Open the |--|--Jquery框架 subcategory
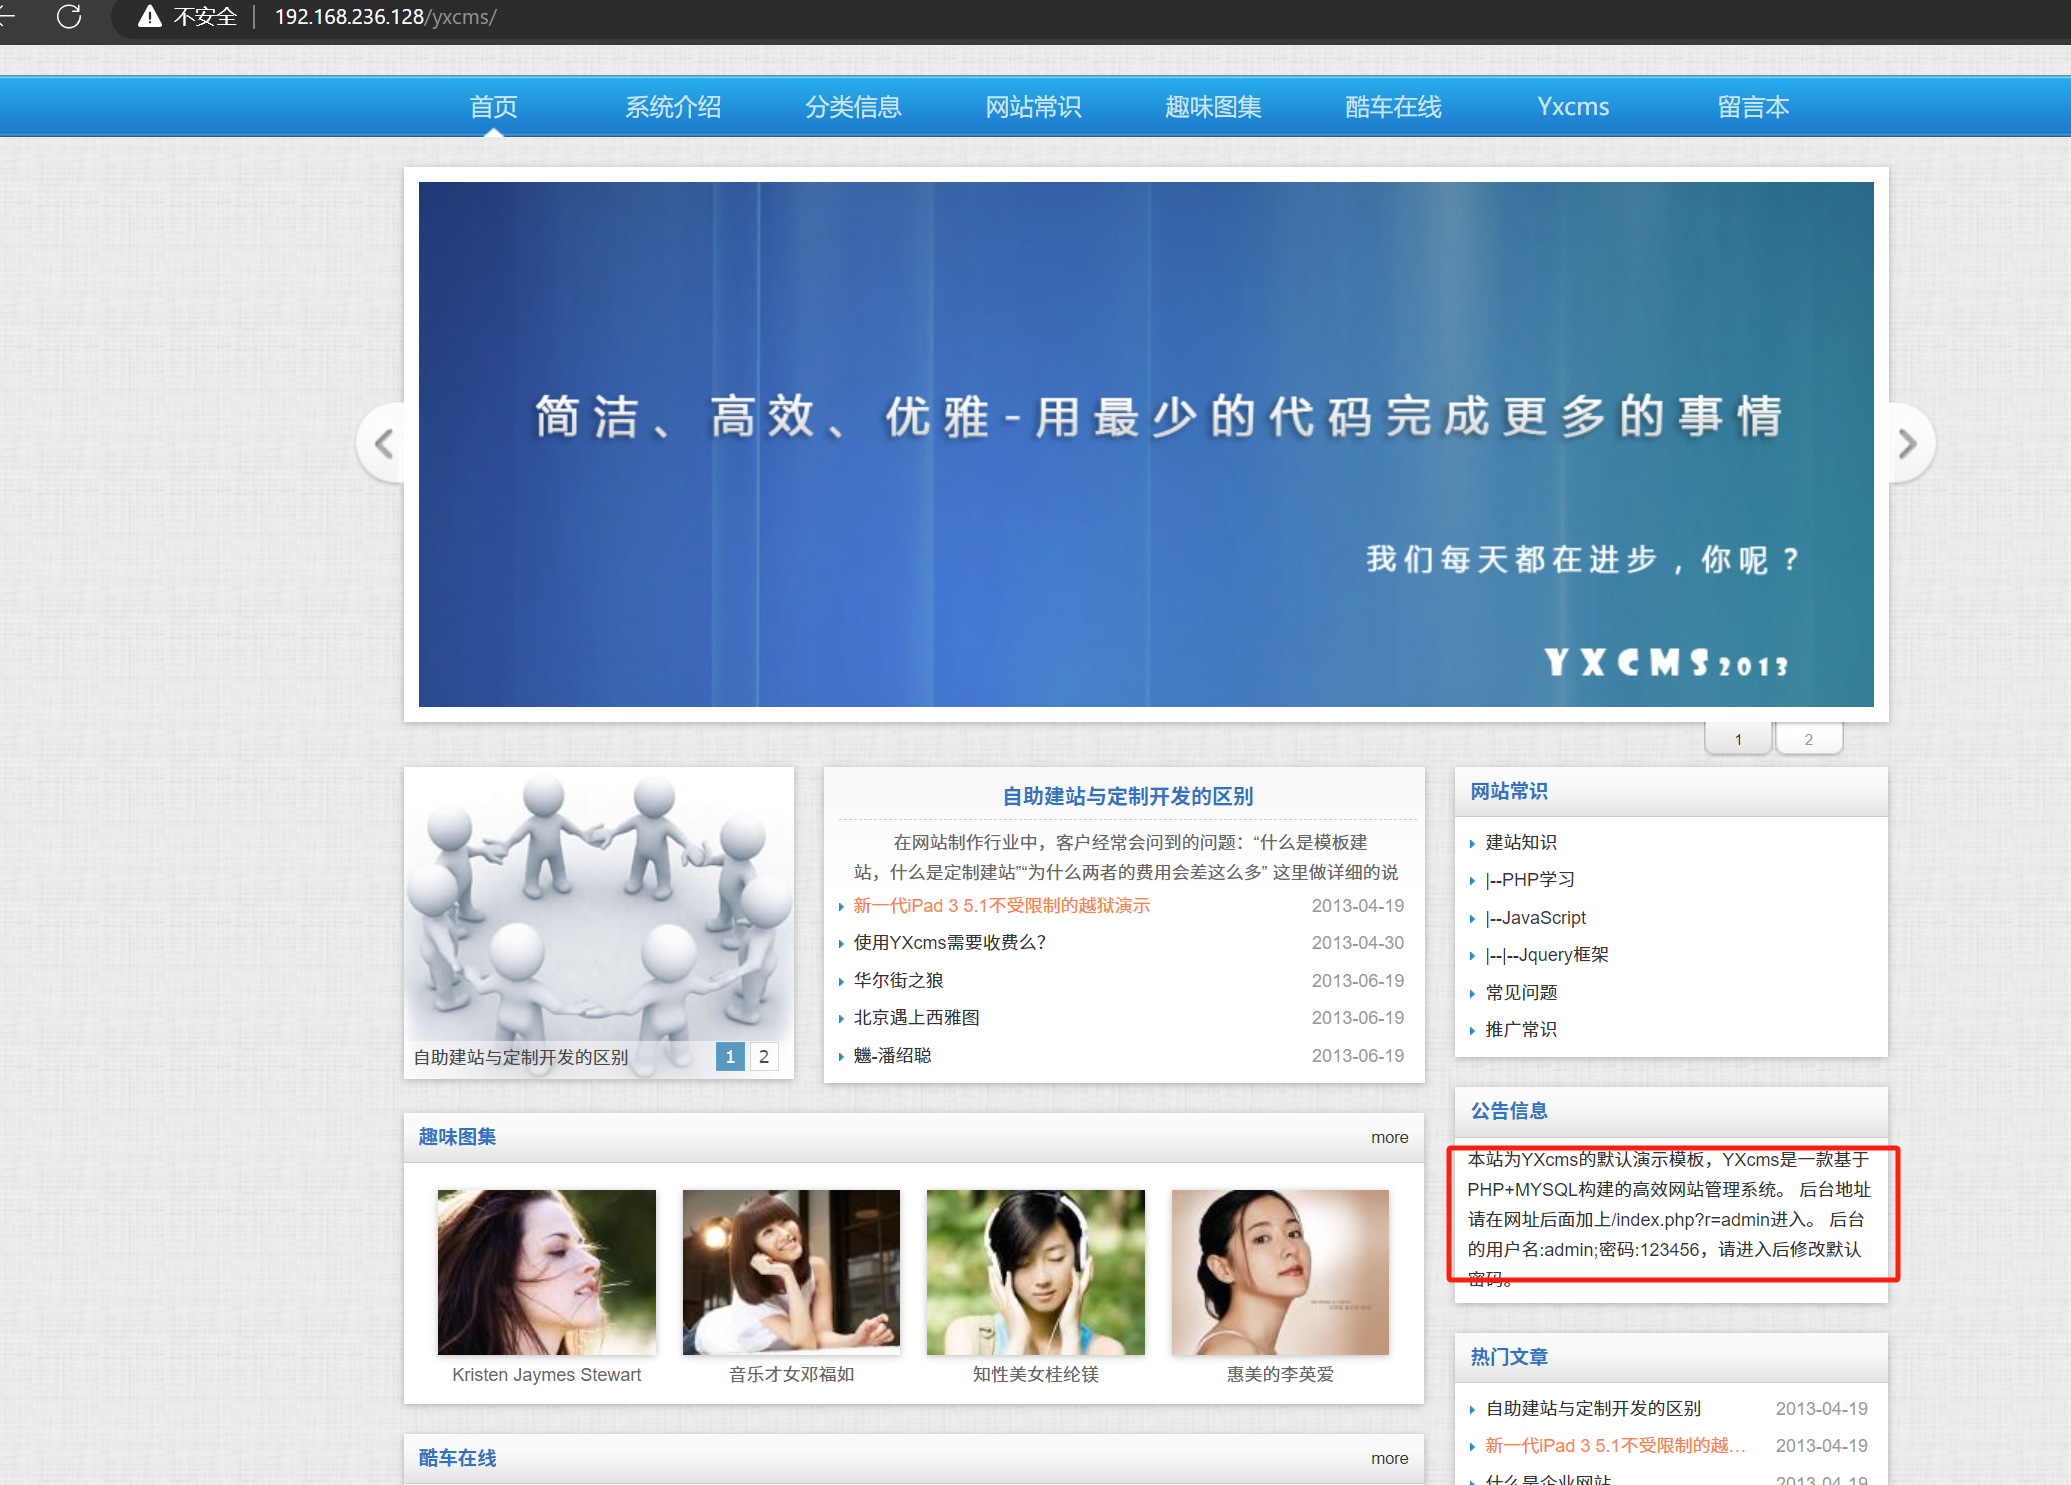The width and height of the screenshot is (2071, 1485). [x=1546, y=955]
